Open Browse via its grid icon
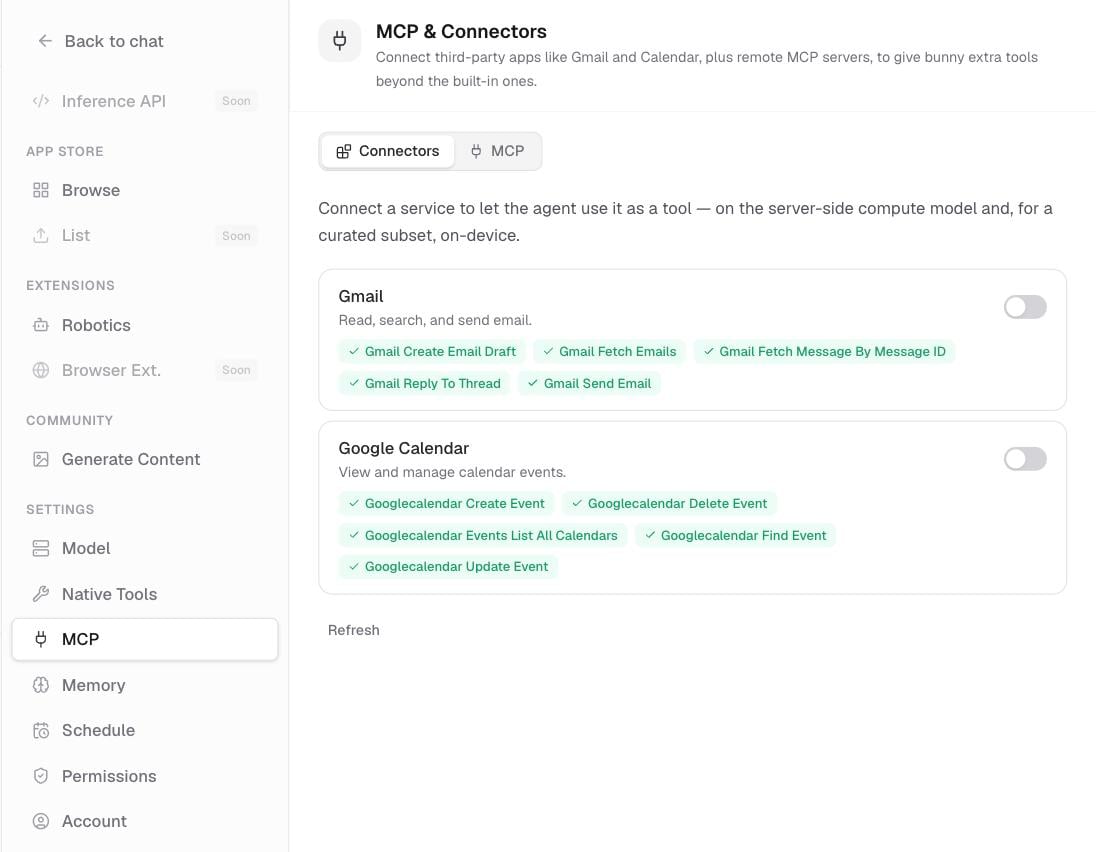 [x=41, y=190]
